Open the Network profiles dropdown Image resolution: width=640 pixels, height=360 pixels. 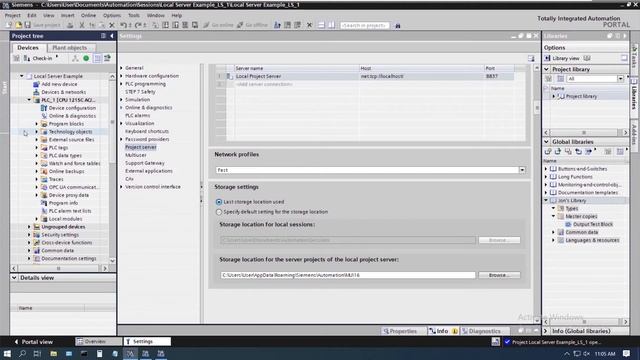click(522, 170)
